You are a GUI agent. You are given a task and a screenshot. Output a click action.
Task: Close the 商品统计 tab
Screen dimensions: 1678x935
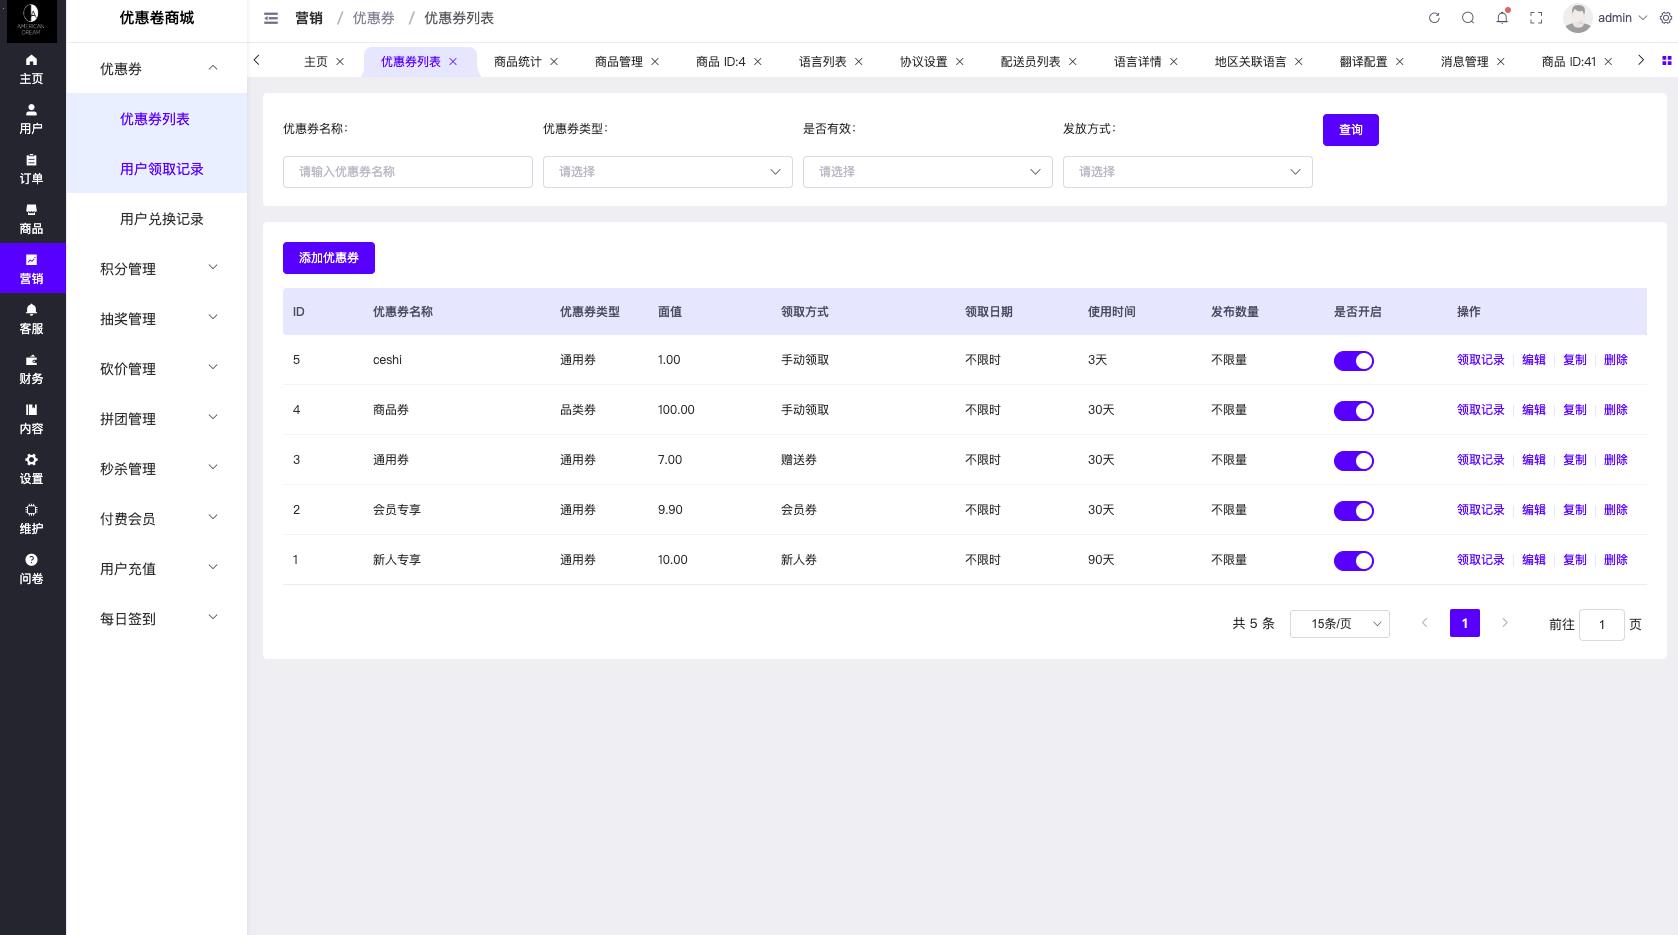tap(554, 62)
